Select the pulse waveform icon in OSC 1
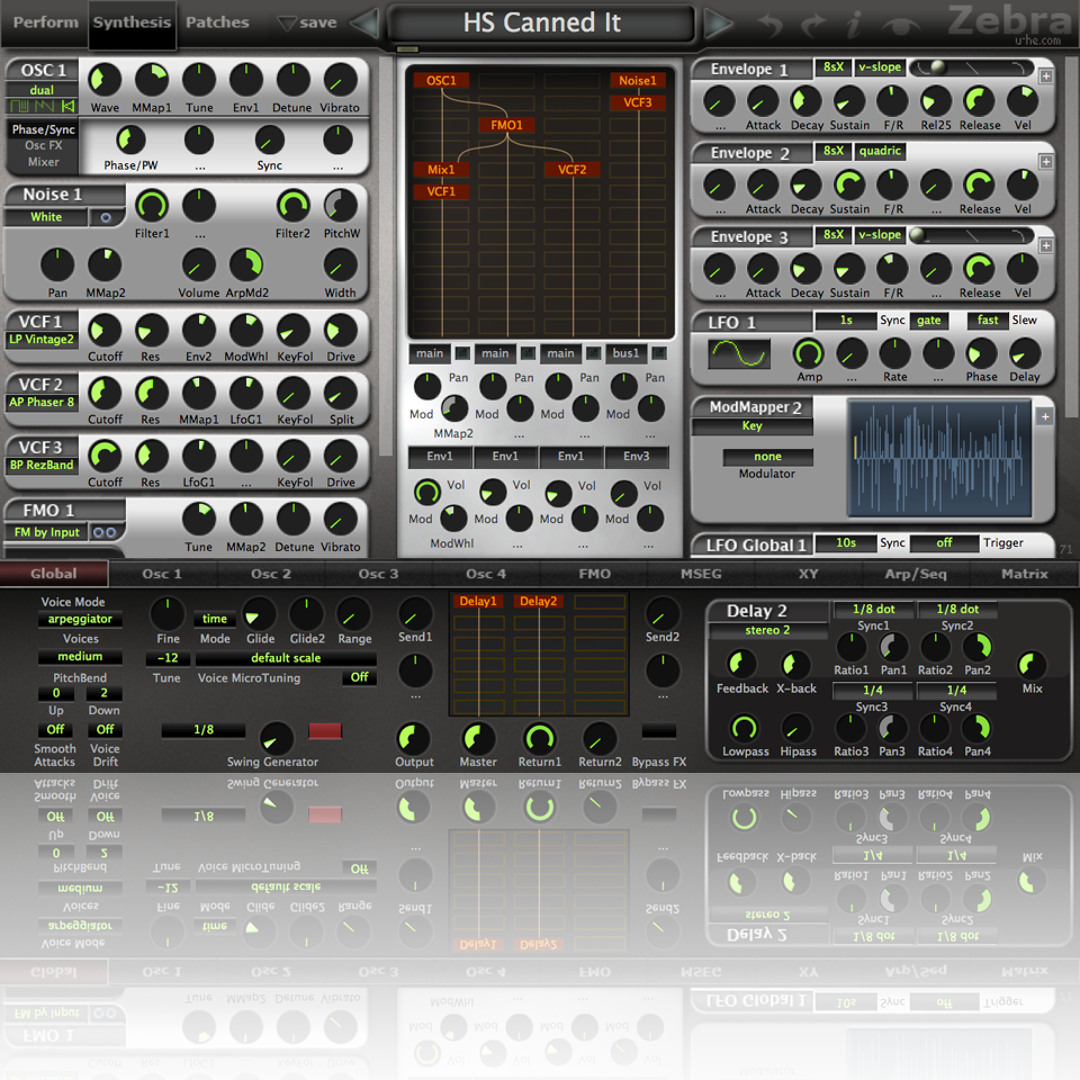 coord(19,106)
